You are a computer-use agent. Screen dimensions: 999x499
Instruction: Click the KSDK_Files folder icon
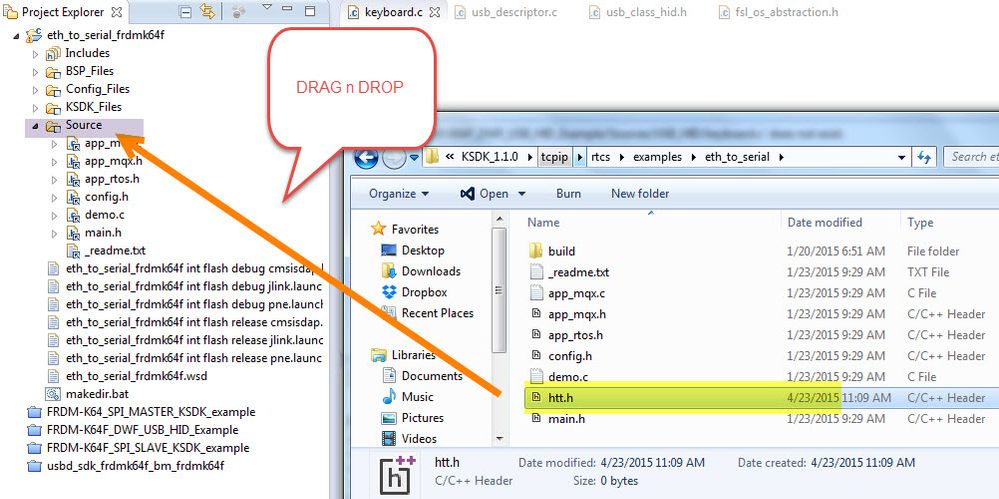pos(53,107)
